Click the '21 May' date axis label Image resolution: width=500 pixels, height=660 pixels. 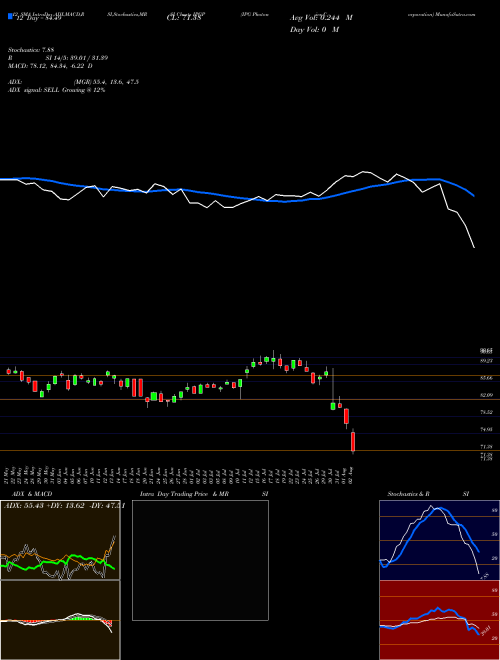coord(8,474)
